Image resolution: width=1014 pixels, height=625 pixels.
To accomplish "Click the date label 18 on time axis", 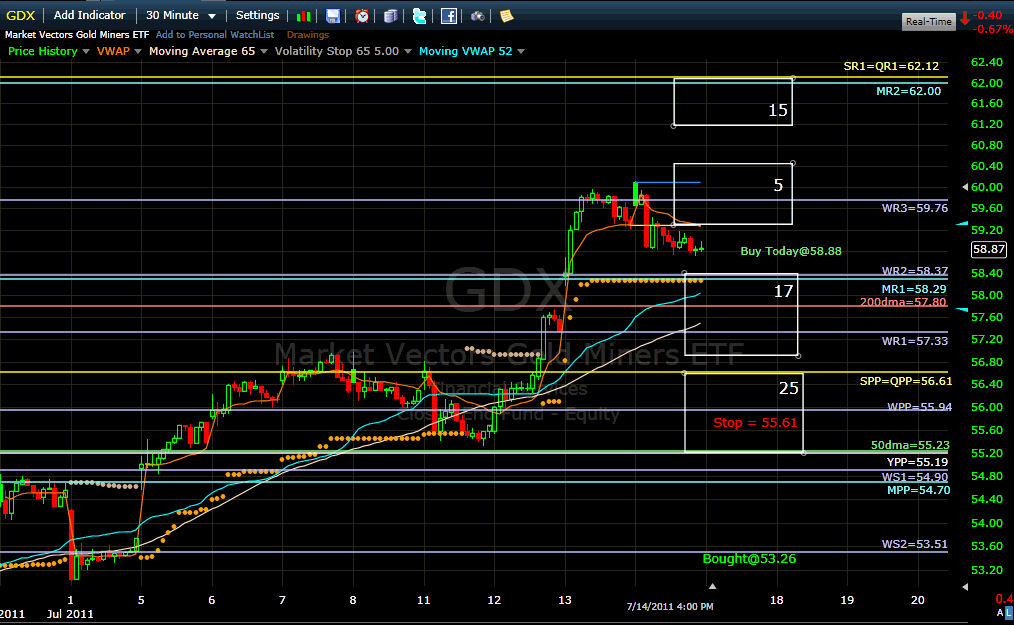I will [777, 600].
